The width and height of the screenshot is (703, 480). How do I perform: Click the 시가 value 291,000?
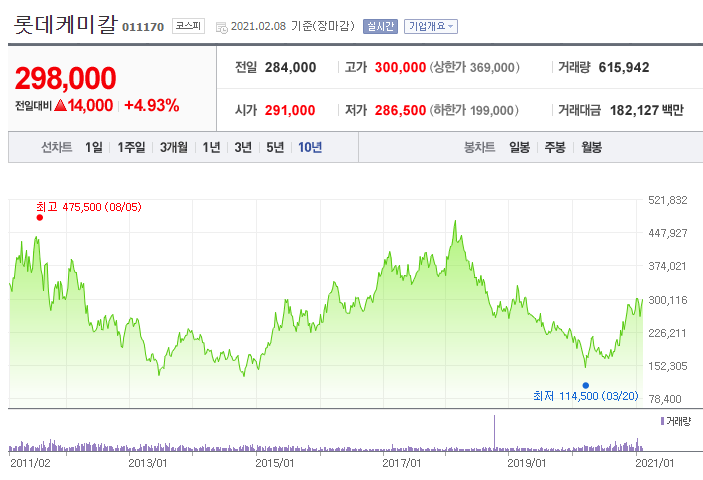point(290,110)
